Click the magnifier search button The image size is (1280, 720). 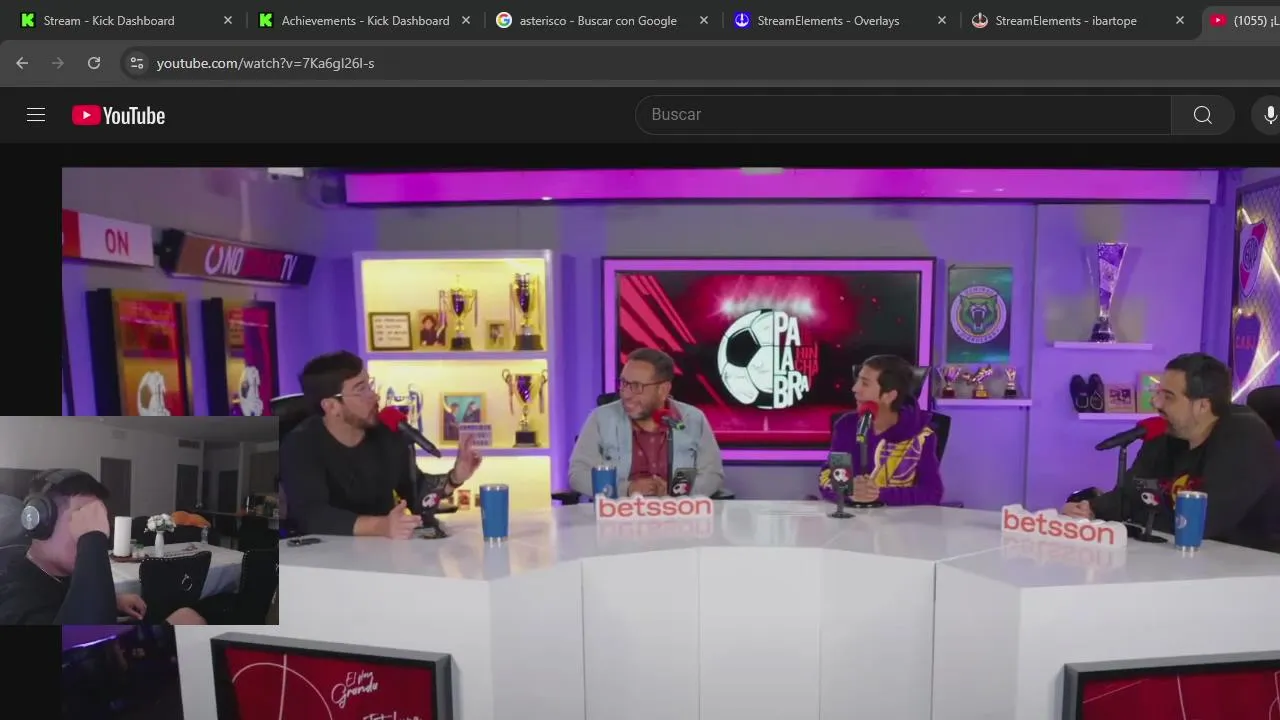click(x=1203, y=115)
